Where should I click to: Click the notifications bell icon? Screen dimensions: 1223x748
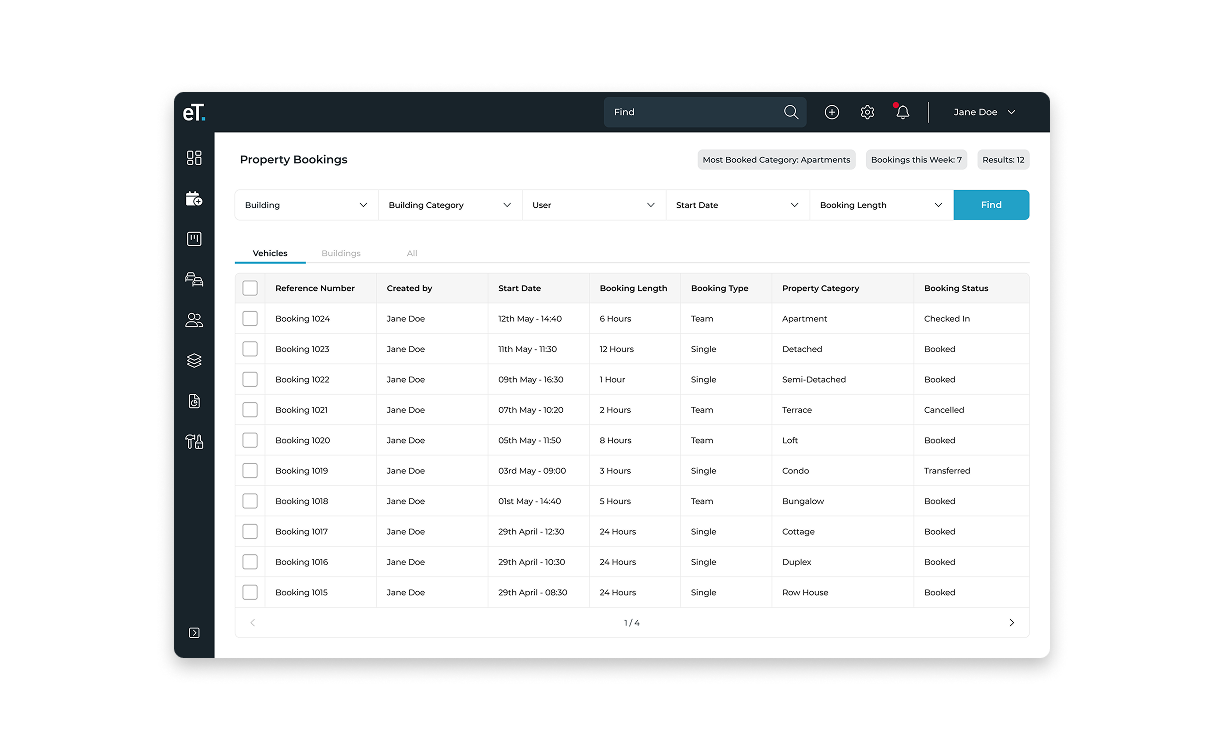[x=902, y=112]
